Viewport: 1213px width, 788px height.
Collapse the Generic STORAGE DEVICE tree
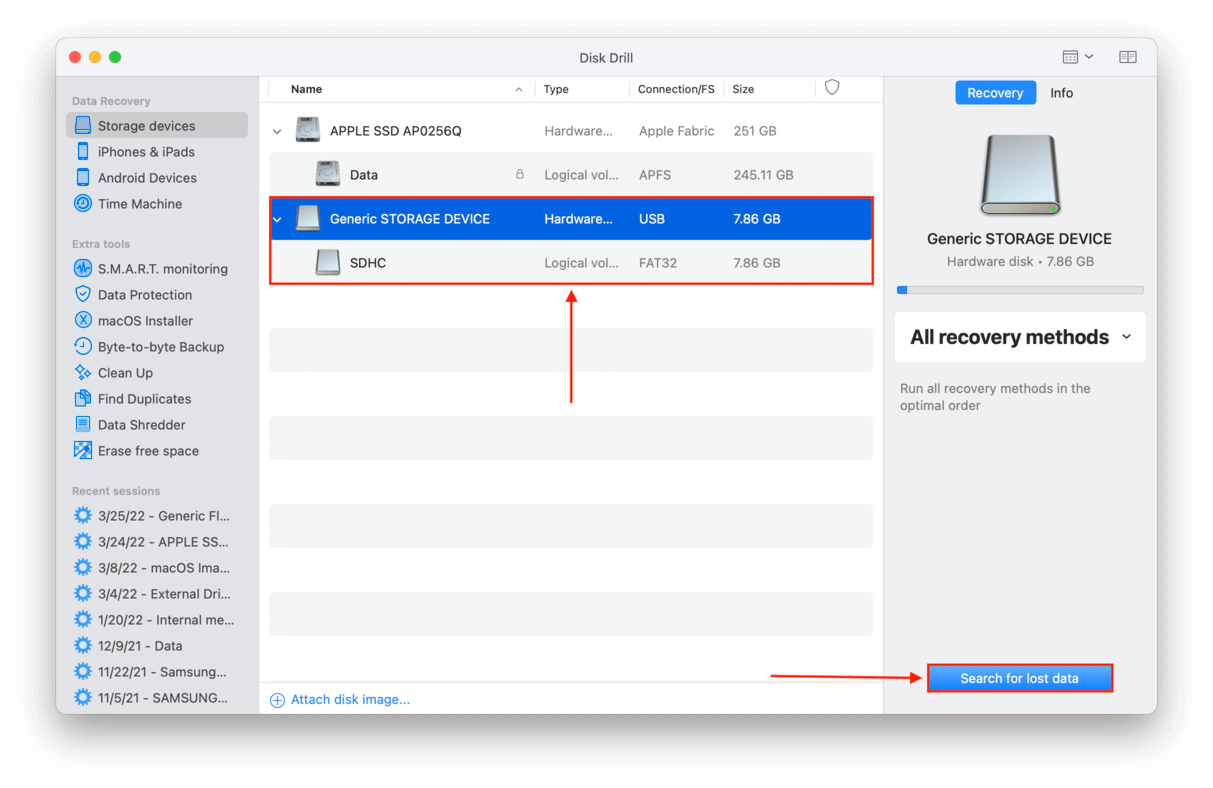click(x=277, y=219)
